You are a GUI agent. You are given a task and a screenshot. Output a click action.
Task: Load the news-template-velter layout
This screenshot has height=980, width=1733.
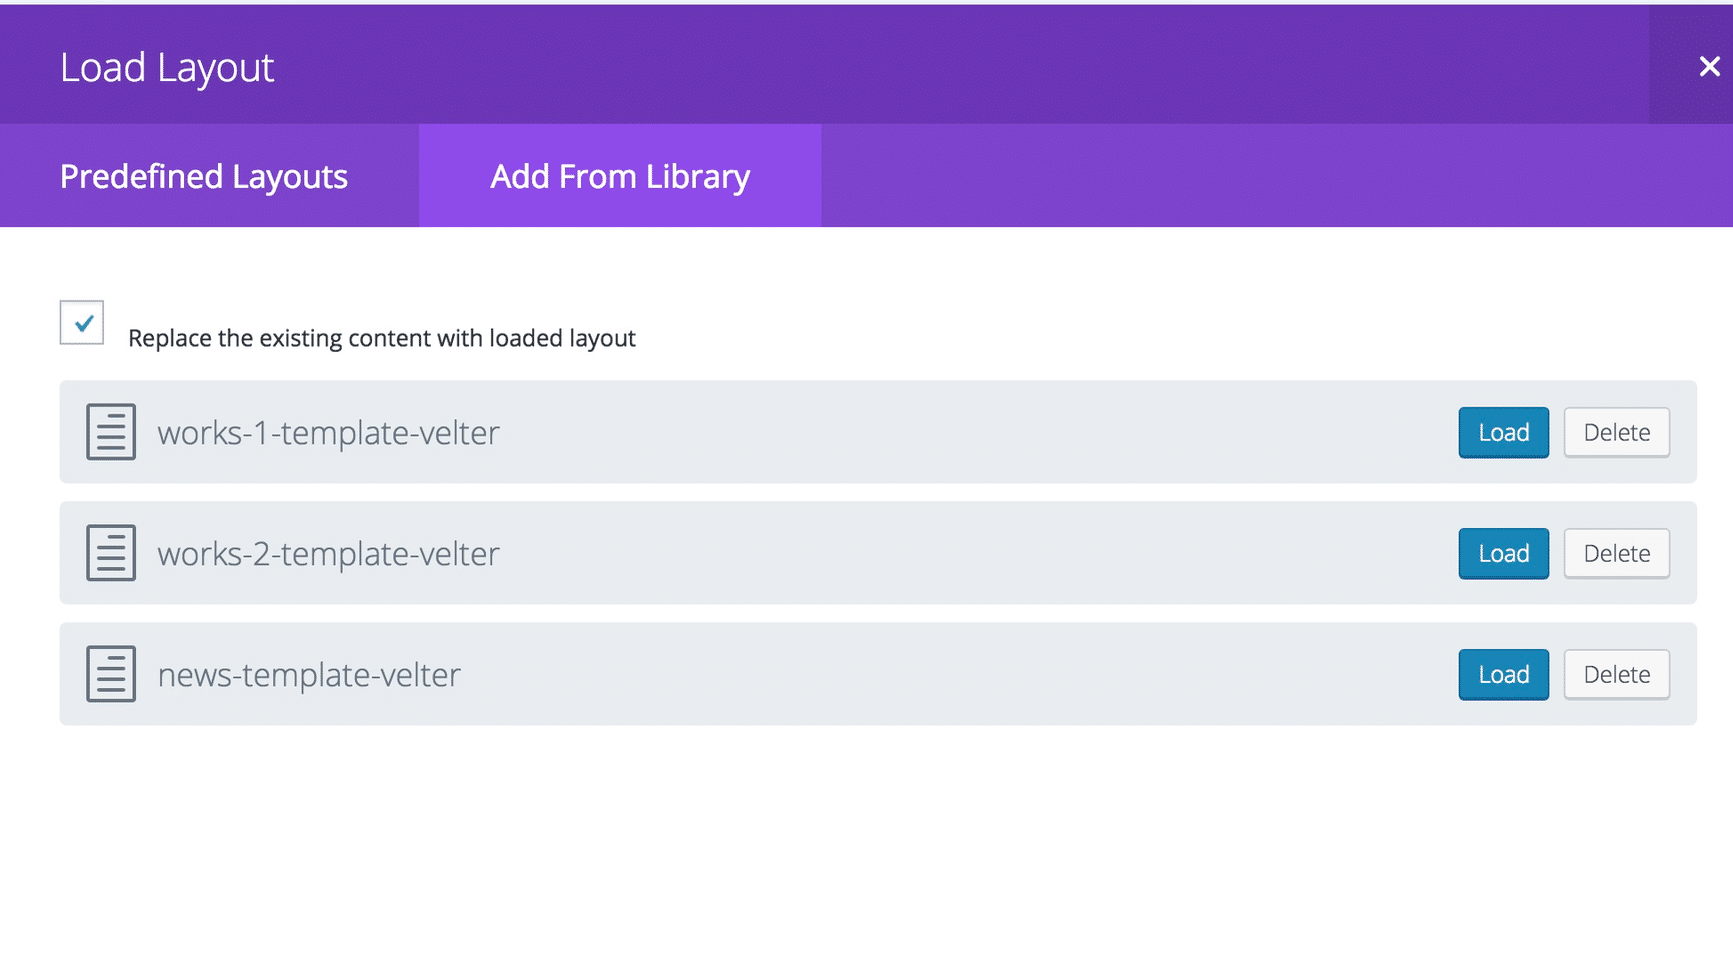click(1503, 674)
